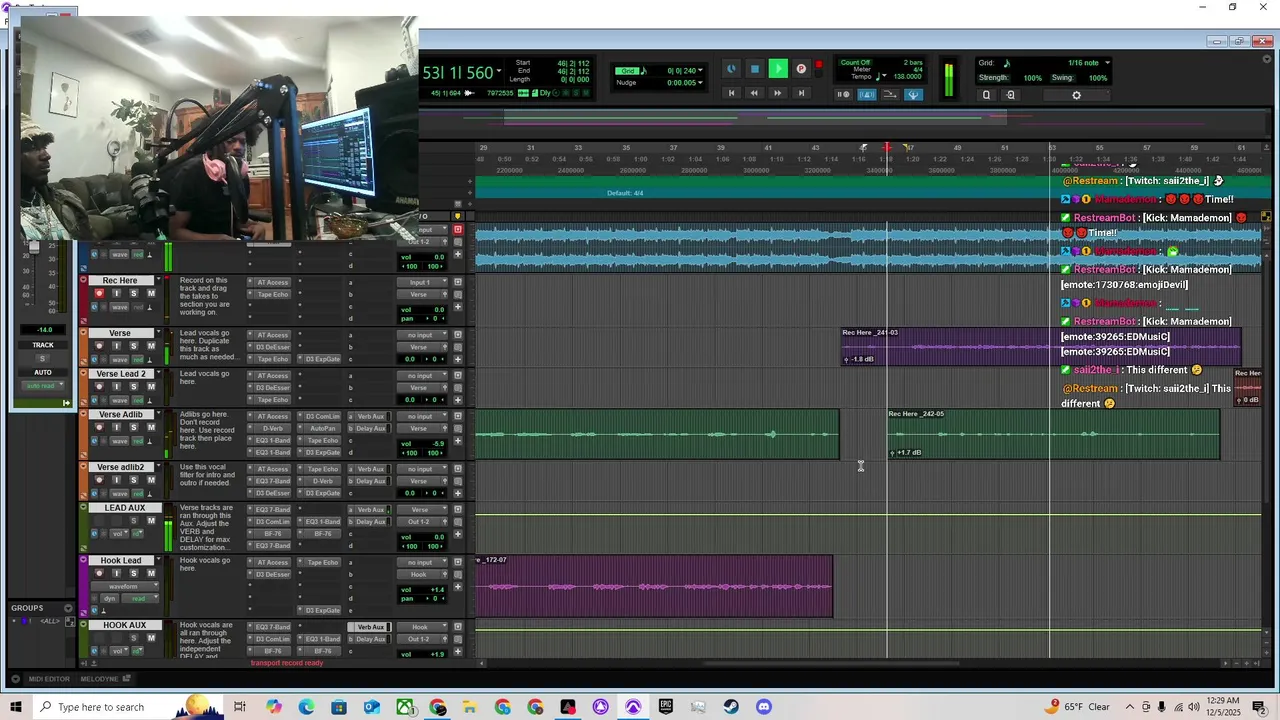This screenshot has width=1280, height=720.
Task: Open the Grid value dropdown showing 0|0|240
Action: (700, 71)
